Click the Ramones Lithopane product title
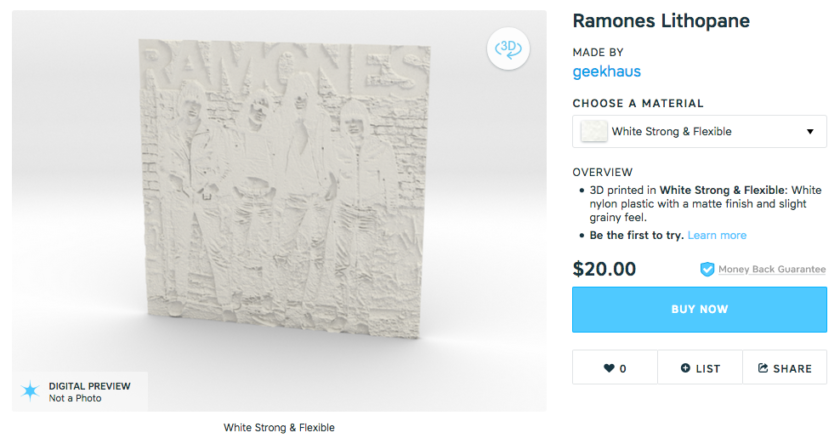 click(660, 22)
